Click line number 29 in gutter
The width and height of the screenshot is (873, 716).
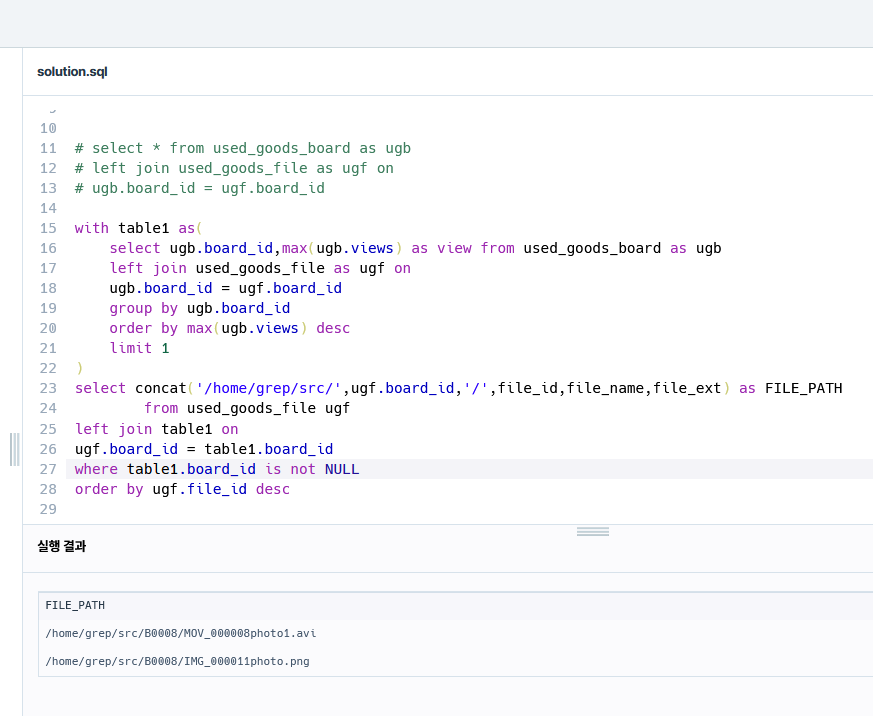click(x=48, y=509)
